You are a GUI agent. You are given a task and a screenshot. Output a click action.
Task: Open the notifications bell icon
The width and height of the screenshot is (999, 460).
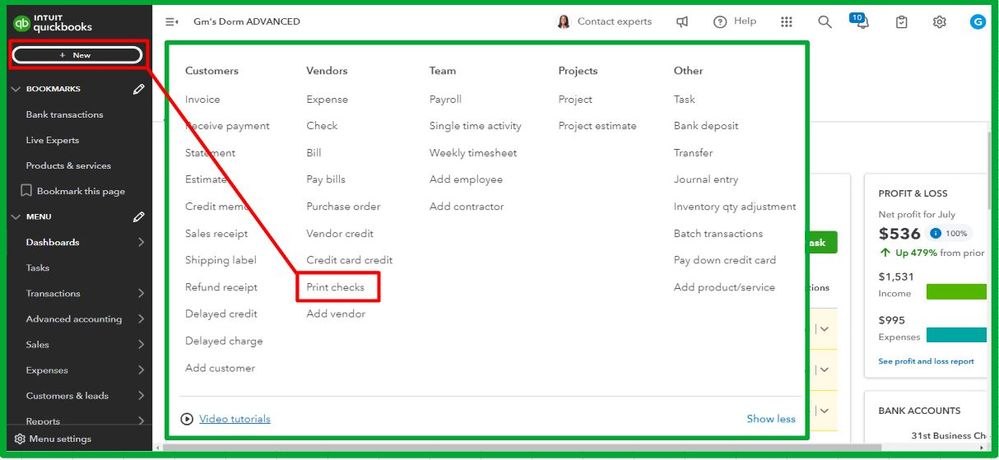(x=862, y=23)
